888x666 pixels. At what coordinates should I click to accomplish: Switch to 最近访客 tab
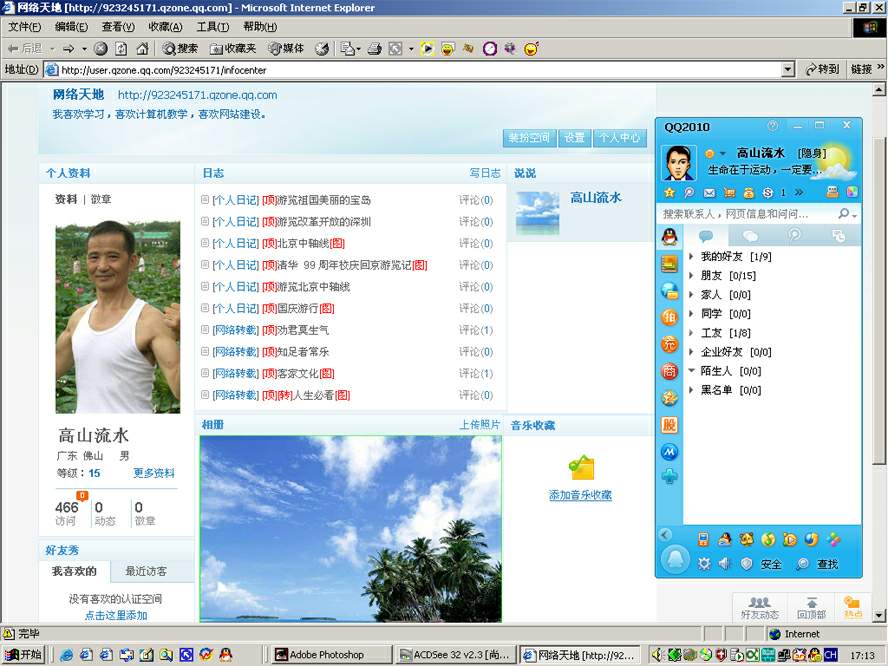point(146,571)
